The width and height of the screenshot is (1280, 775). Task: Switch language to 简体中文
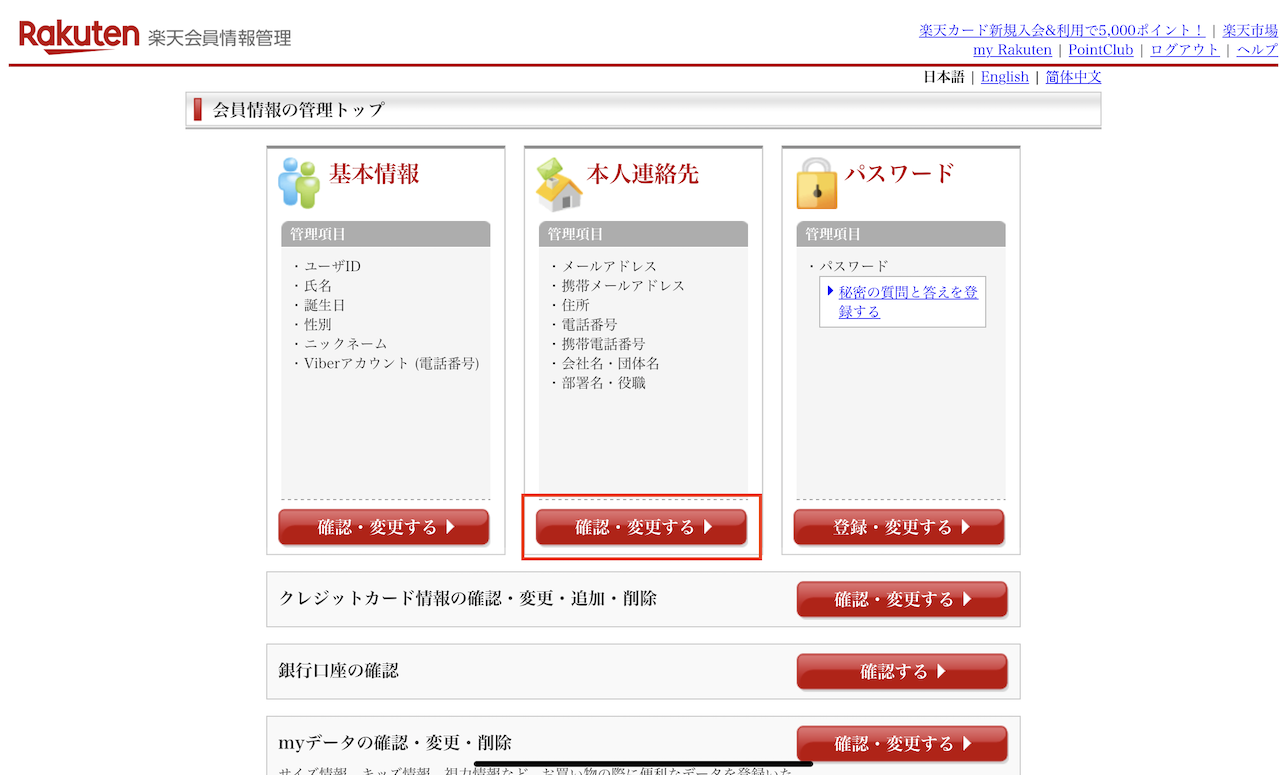[x=1073, y=77]
